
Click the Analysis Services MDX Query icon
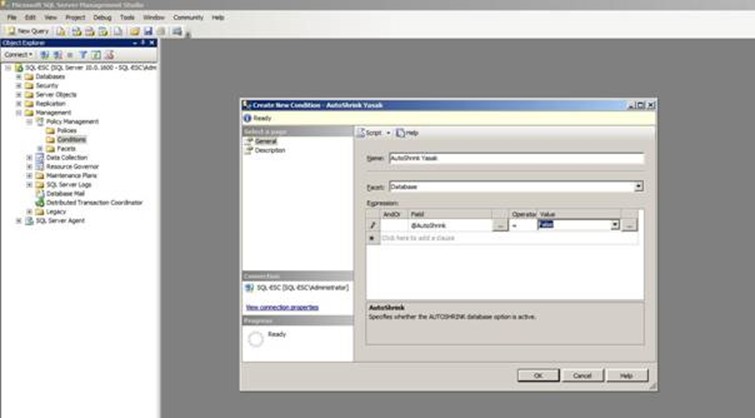pyautogui.click(x=77, y=31)
